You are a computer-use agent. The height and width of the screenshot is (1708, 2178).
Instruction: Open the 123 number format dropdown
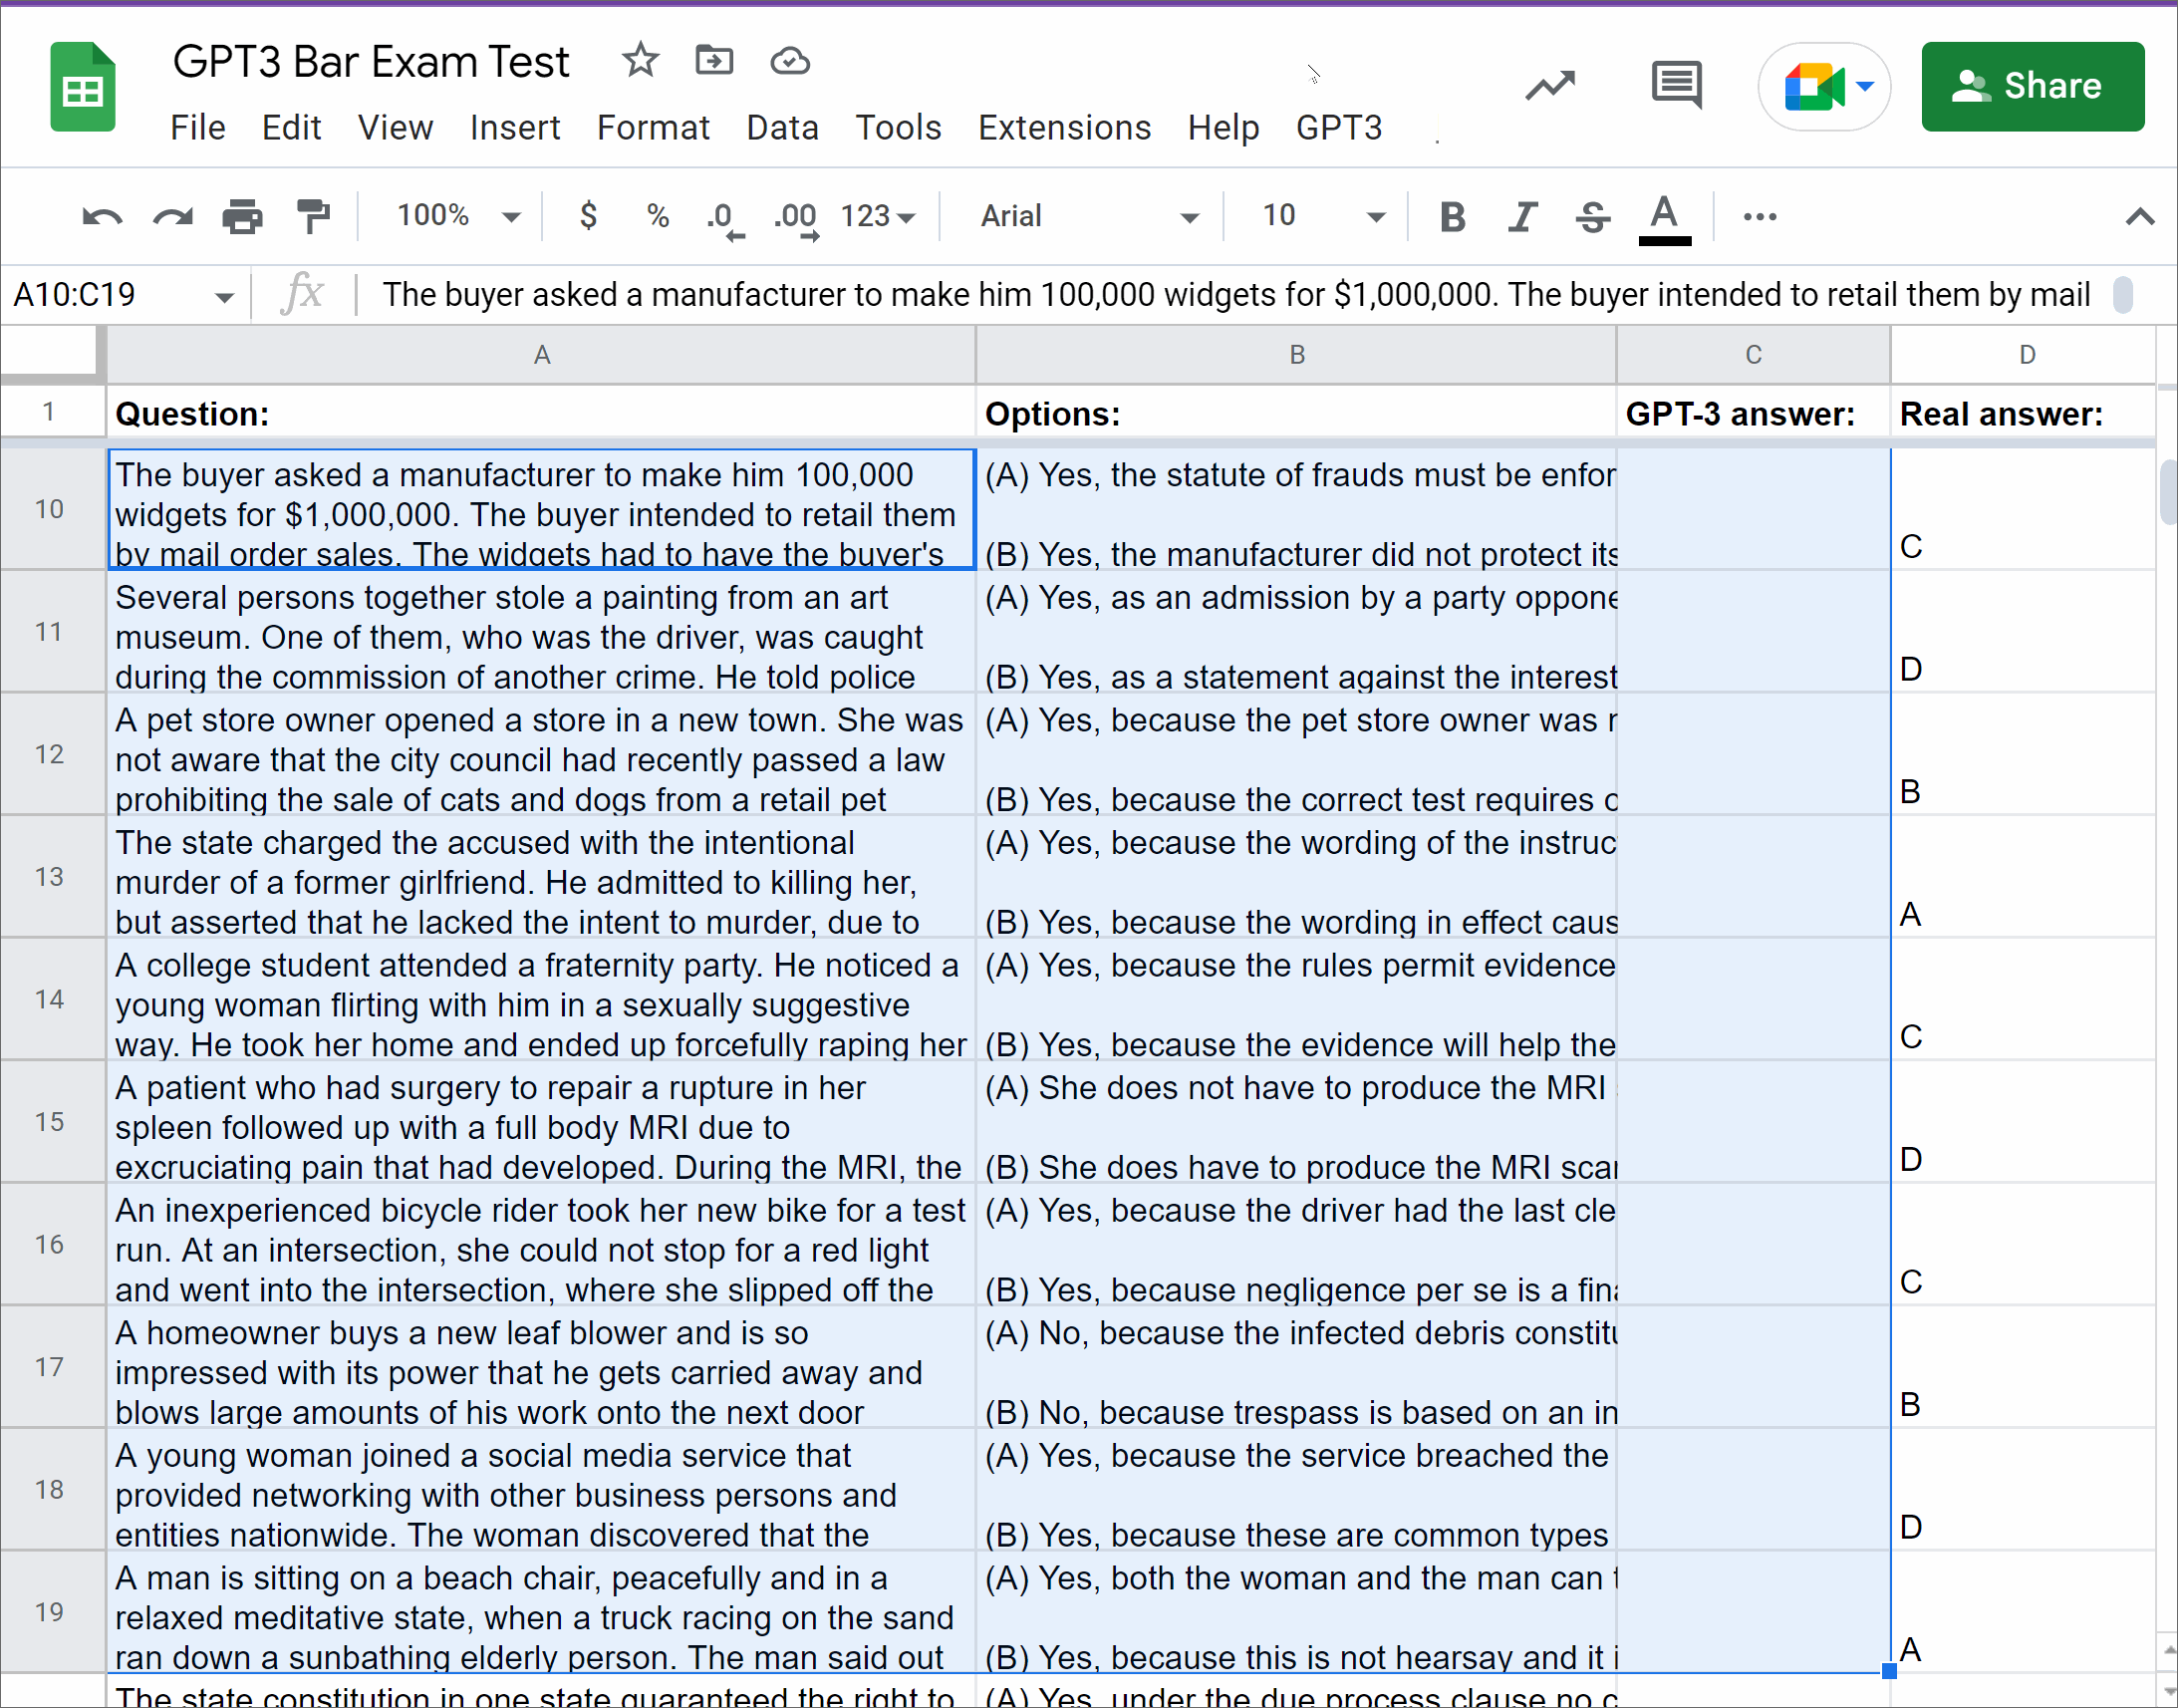[878, 216]
